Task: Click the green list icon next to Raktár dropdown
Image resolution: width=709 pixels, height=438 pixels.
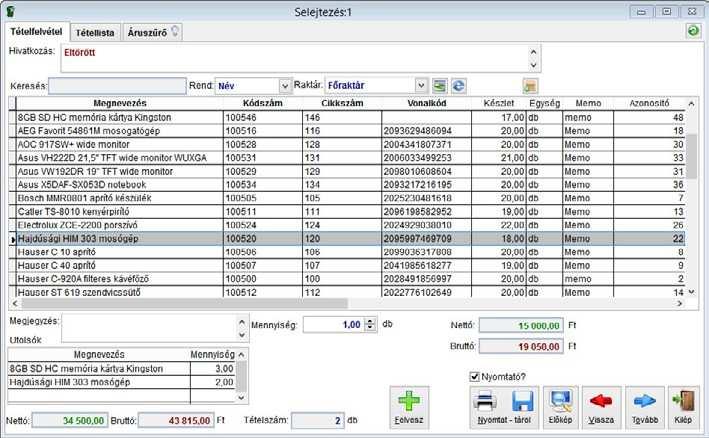Action: click(x=439, y=85)
